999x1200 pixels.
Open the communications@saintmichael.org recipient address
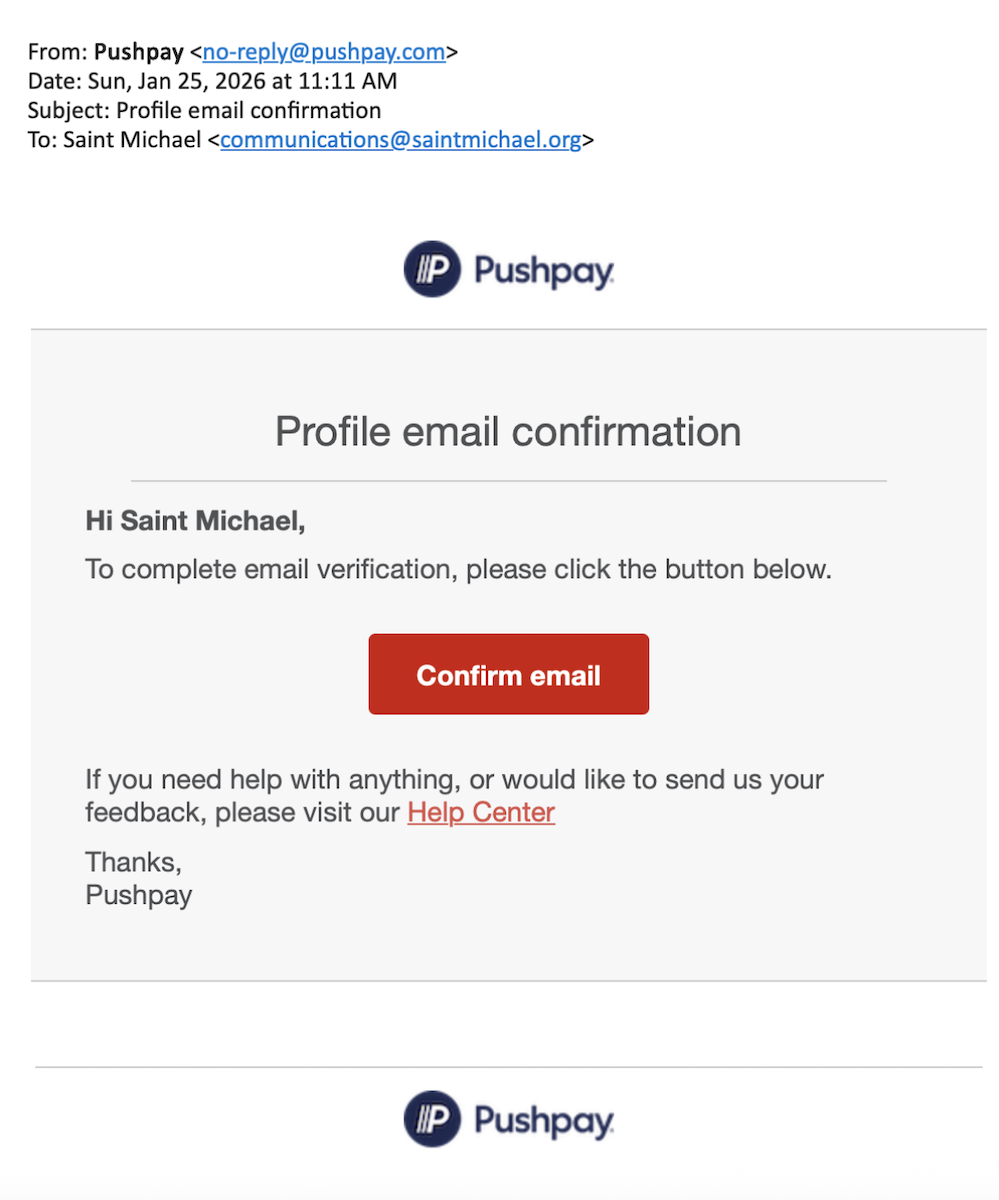pyautogui.click(x=400, y=139)
